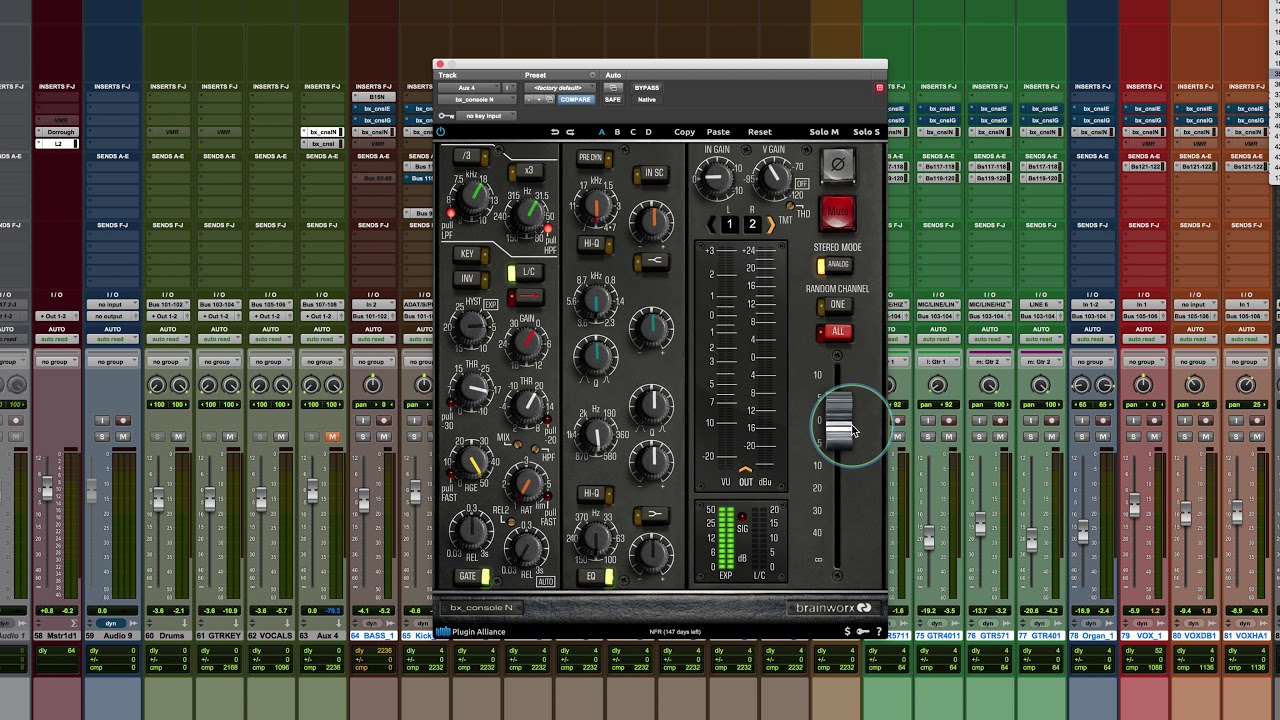Open Audio 9 no input dropdown

click(112, 304)
